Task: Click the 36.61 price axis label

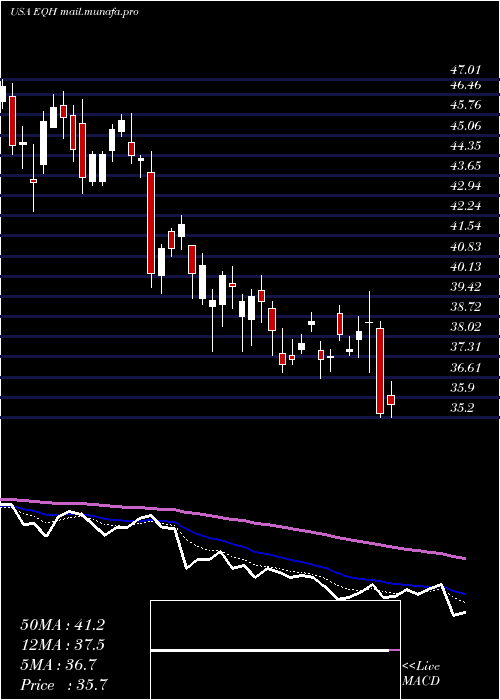Action: (x=465, y=368)
